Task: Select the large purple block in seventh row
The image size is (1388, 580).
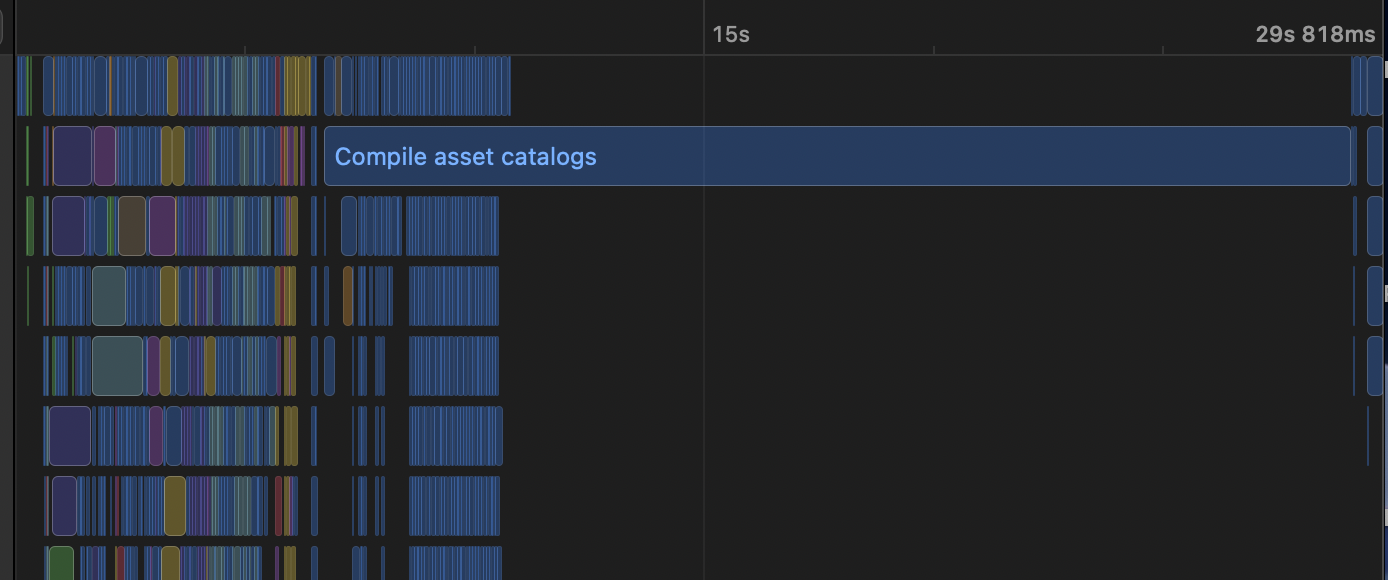Action: click(64, 506)
